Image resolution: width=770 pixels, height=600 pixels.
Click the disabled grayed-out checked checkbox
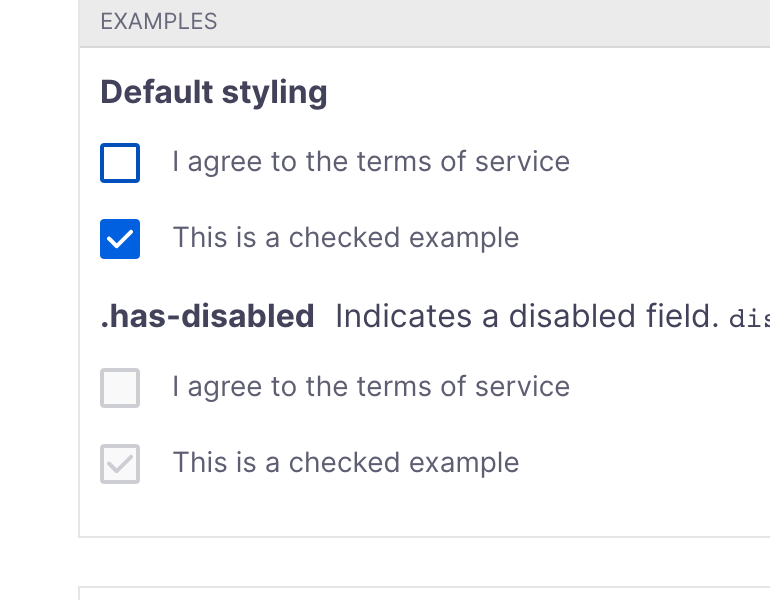point(120,464)
